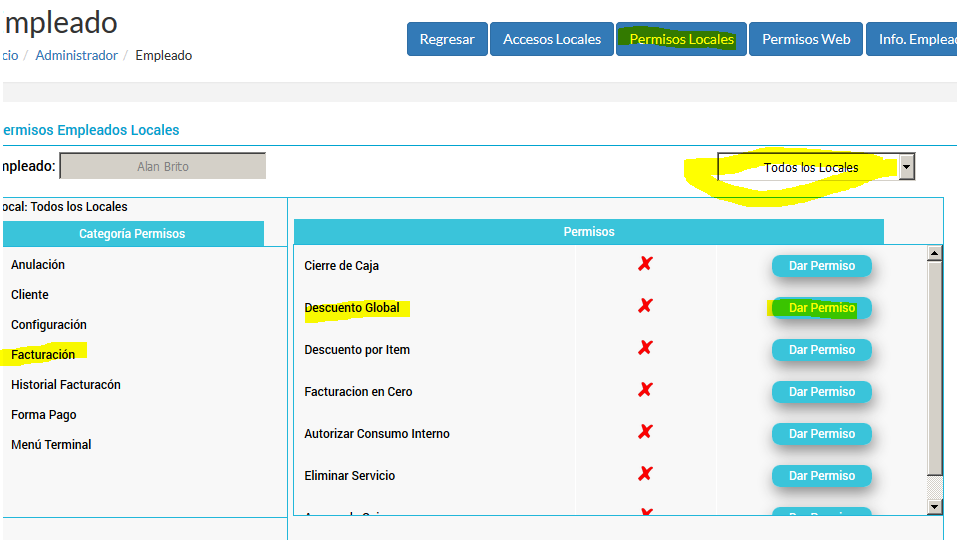Click red X for Eliminar Servicio
957x540 pixels.
coord(645,473)
